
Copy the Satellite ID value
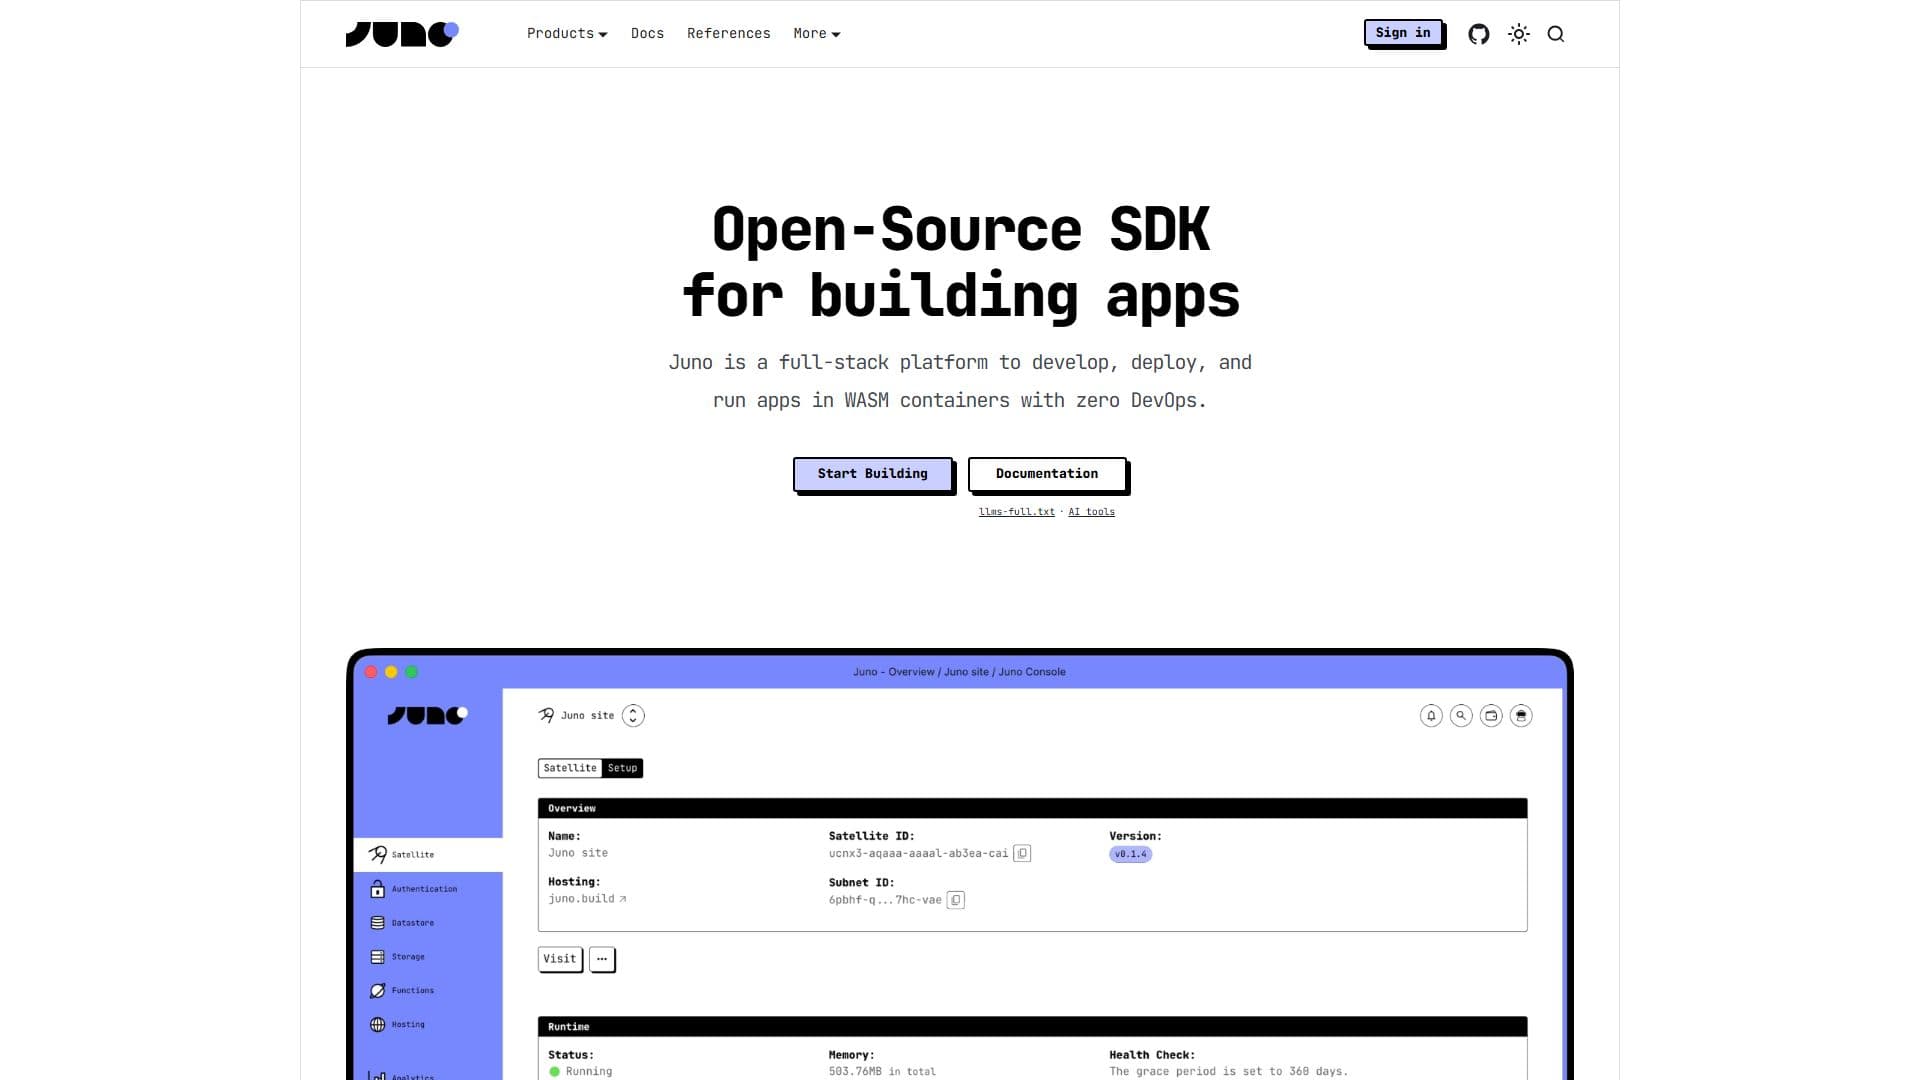[x=1022, y=854]
